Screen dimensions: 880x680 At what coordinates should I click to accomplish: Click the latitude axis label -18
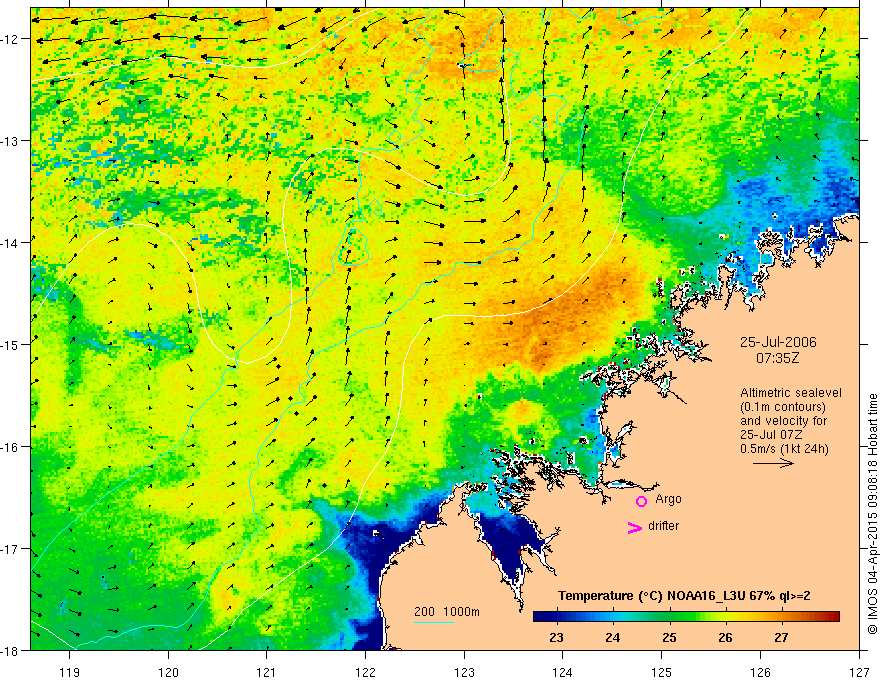tap(11, 650)
